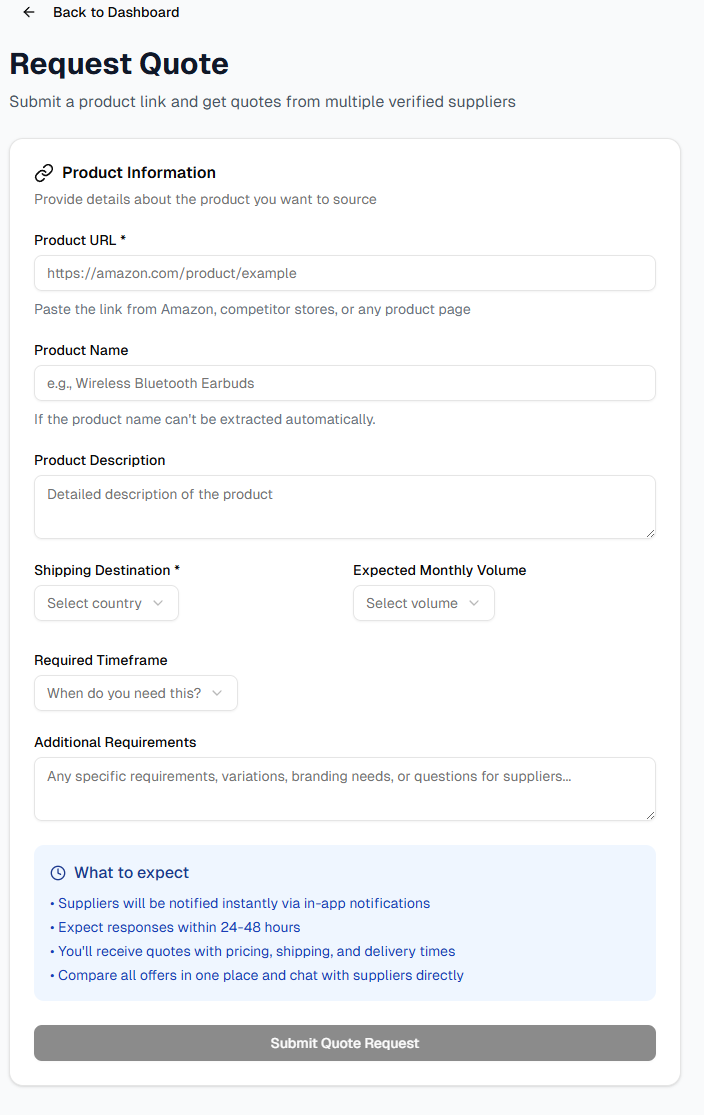The image size is (704, 1115).
Task: Click the Product URL label
Action: click(80, 240)
